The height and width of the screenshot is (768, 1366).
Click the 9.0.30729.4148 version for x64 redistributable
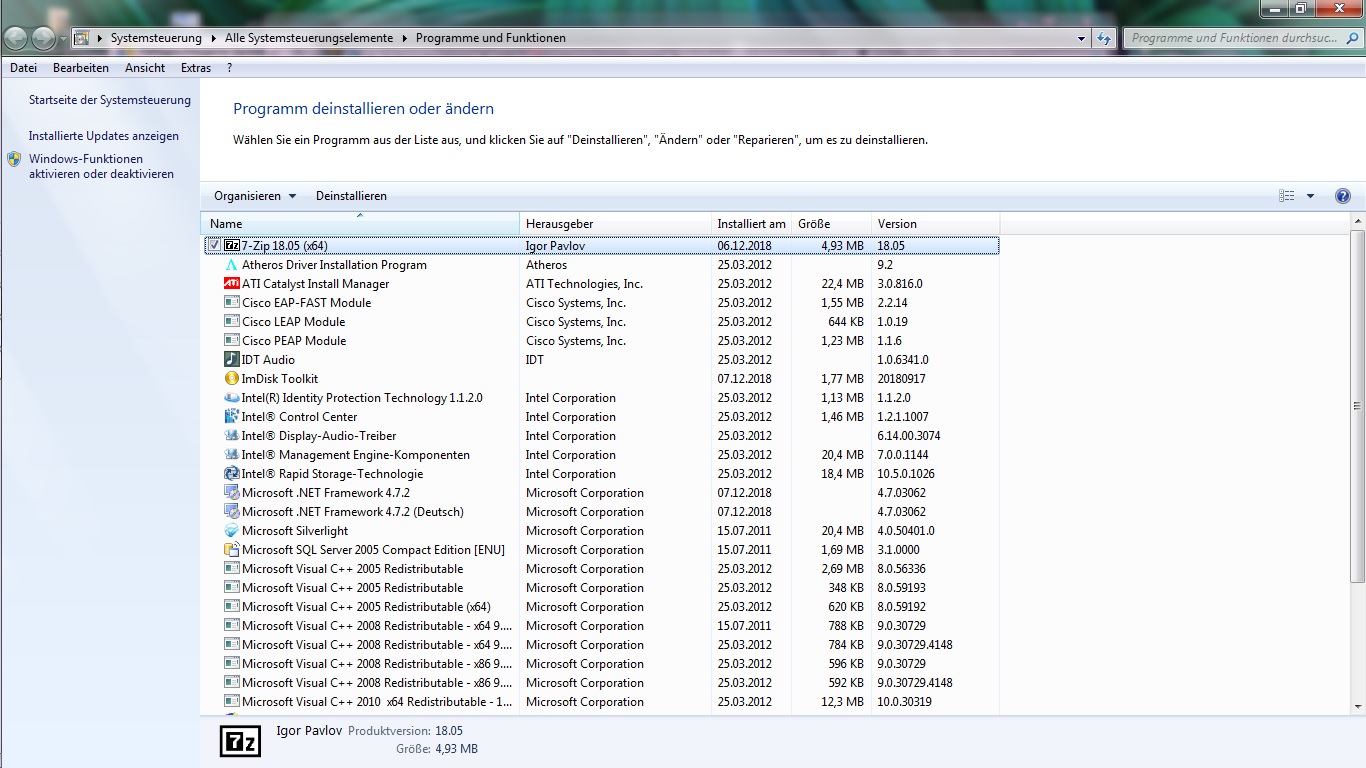tap(915, 645)
